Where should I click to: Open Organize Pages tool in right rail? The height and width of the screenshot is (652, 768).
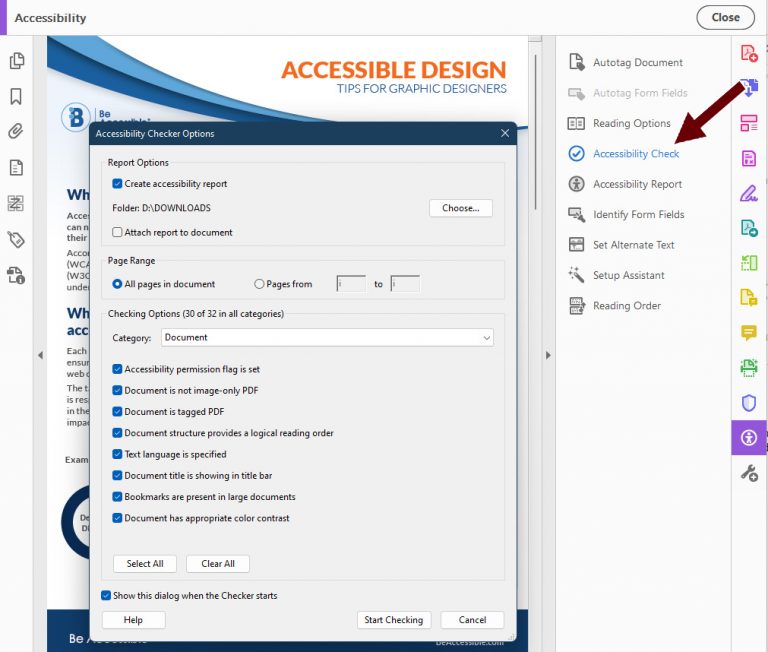749,123
